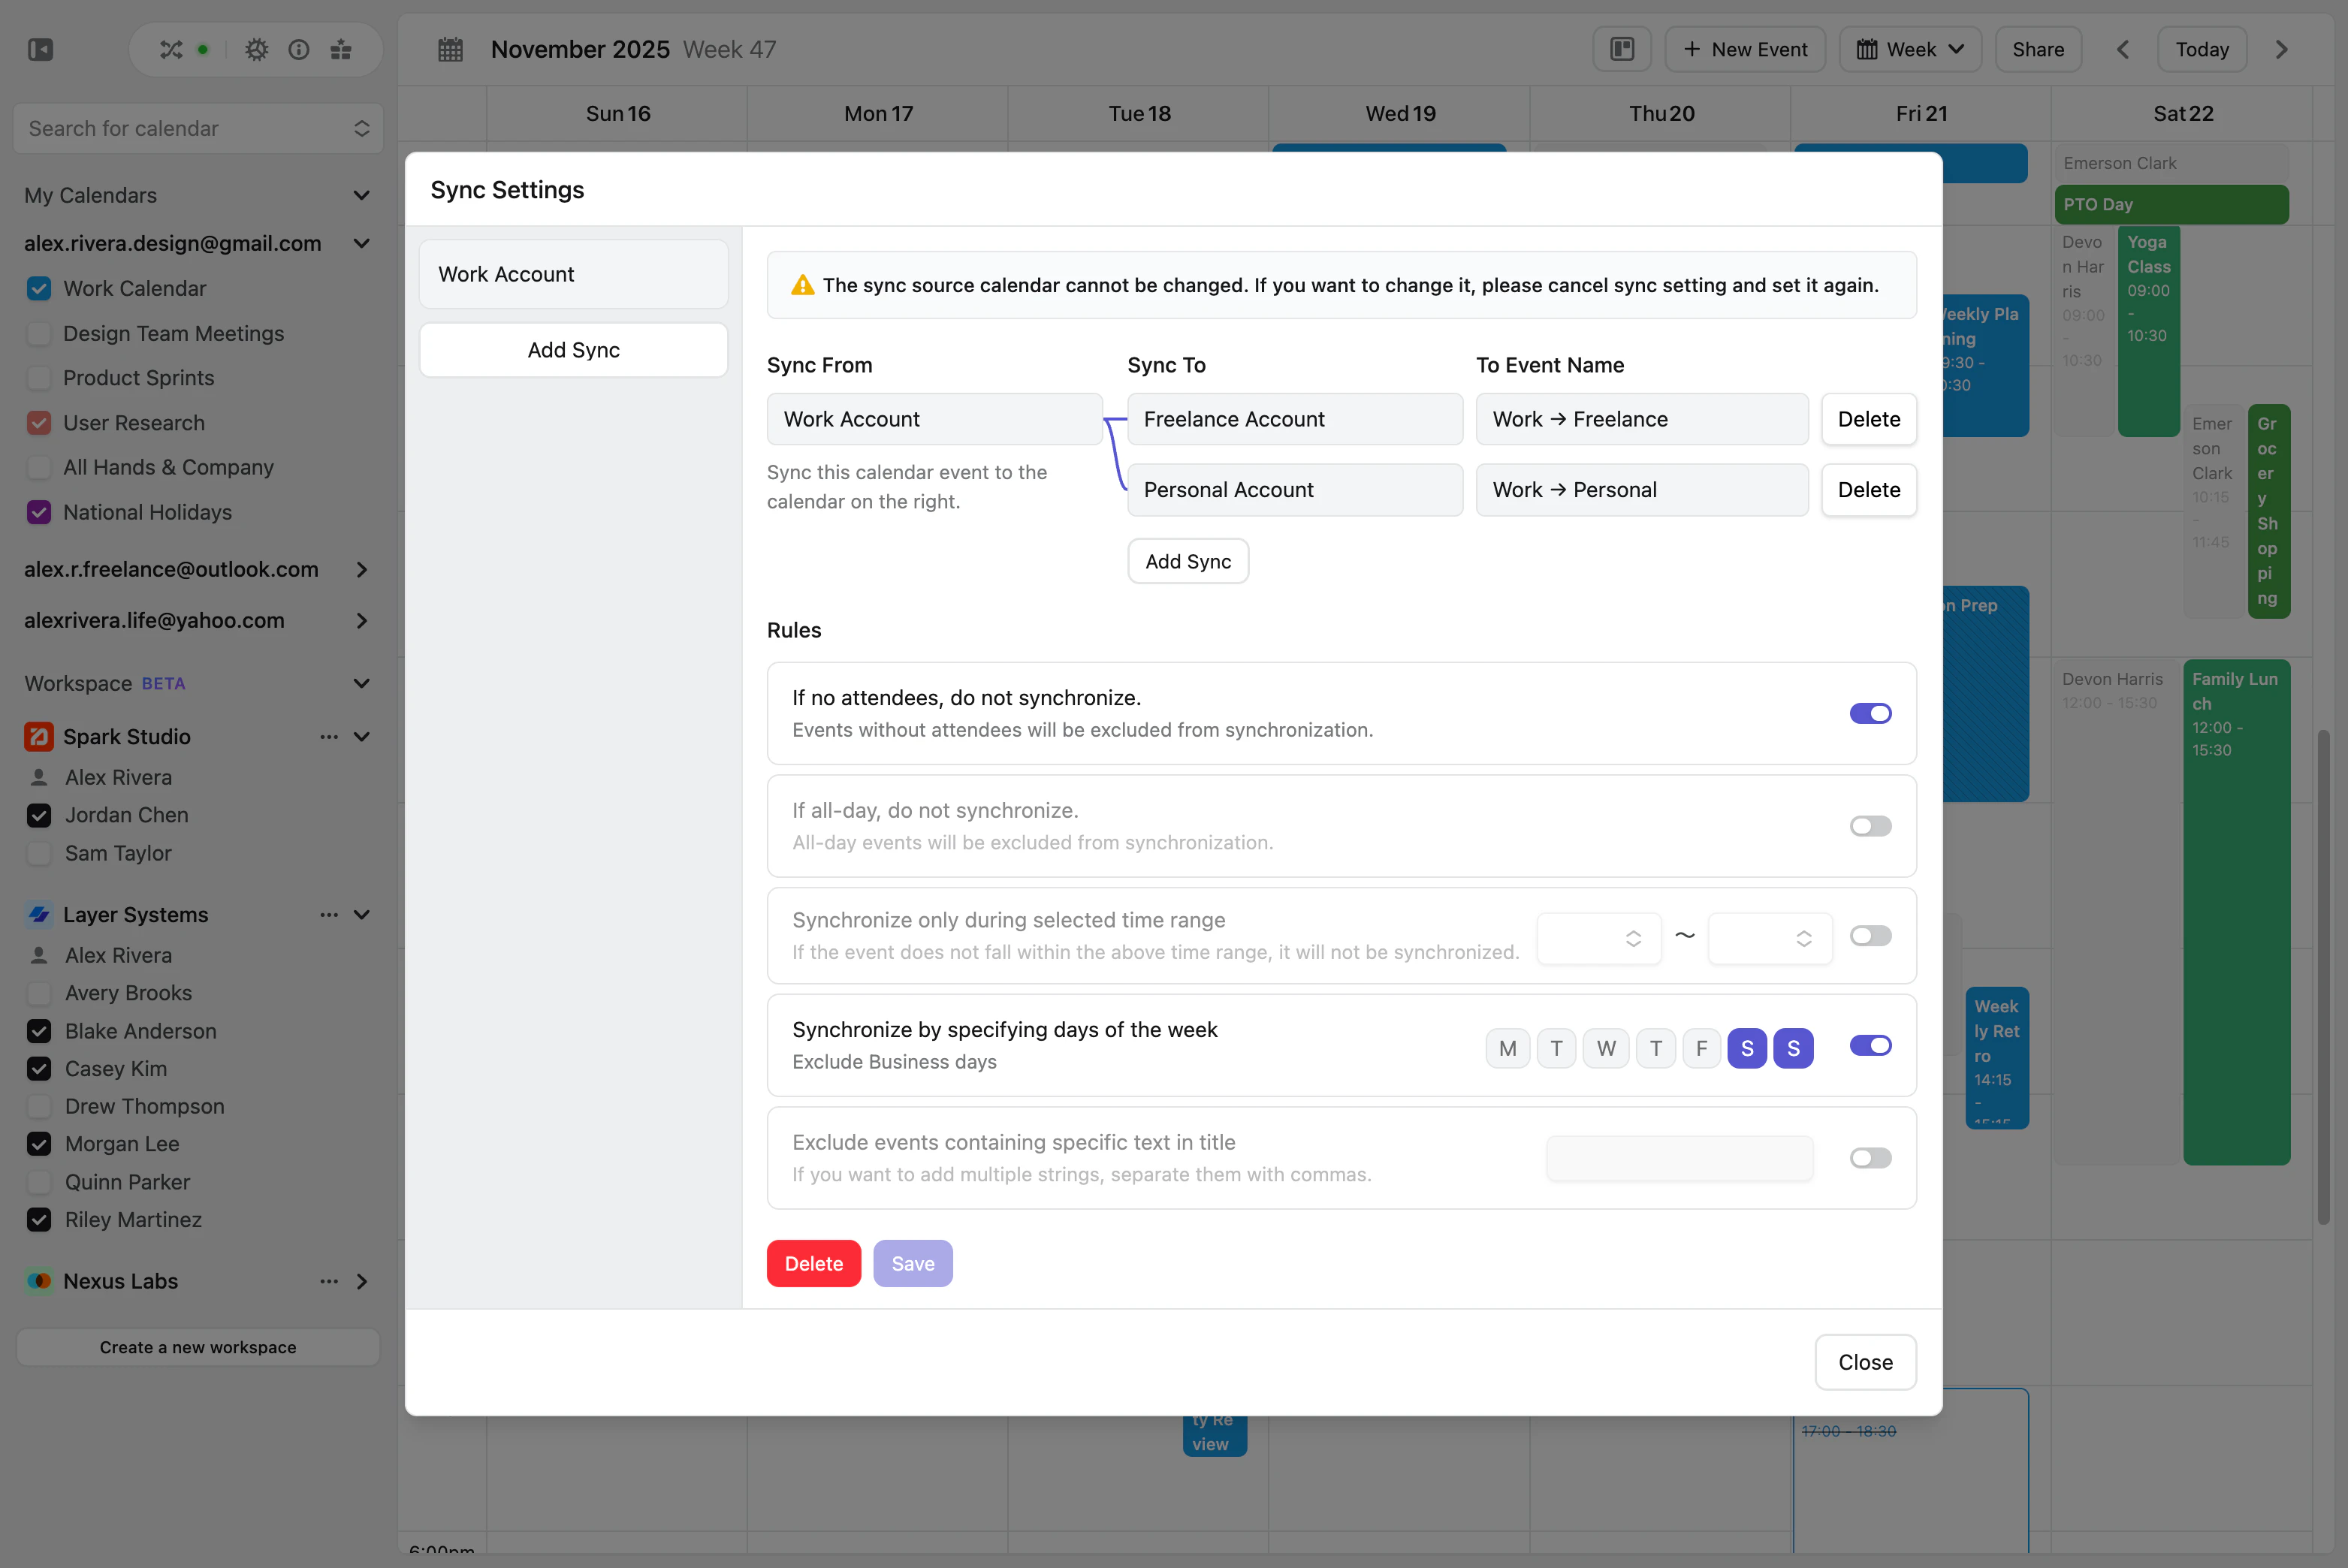Collapse the Layer Systems workspace

(x=361, y=915)
